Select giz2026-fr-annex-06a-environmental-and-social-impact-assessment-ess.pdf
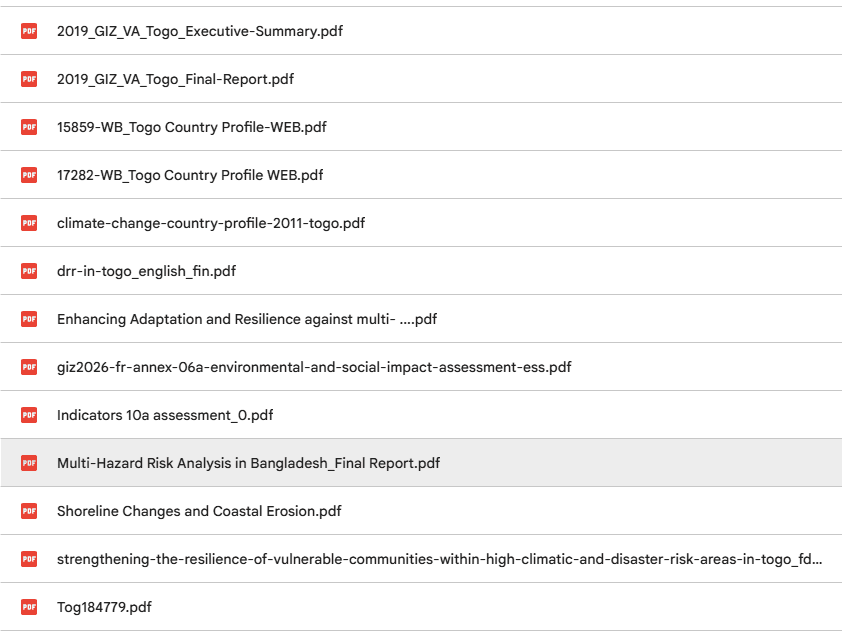This screenshot has height=631, width=842. click(x=421, y=367)
